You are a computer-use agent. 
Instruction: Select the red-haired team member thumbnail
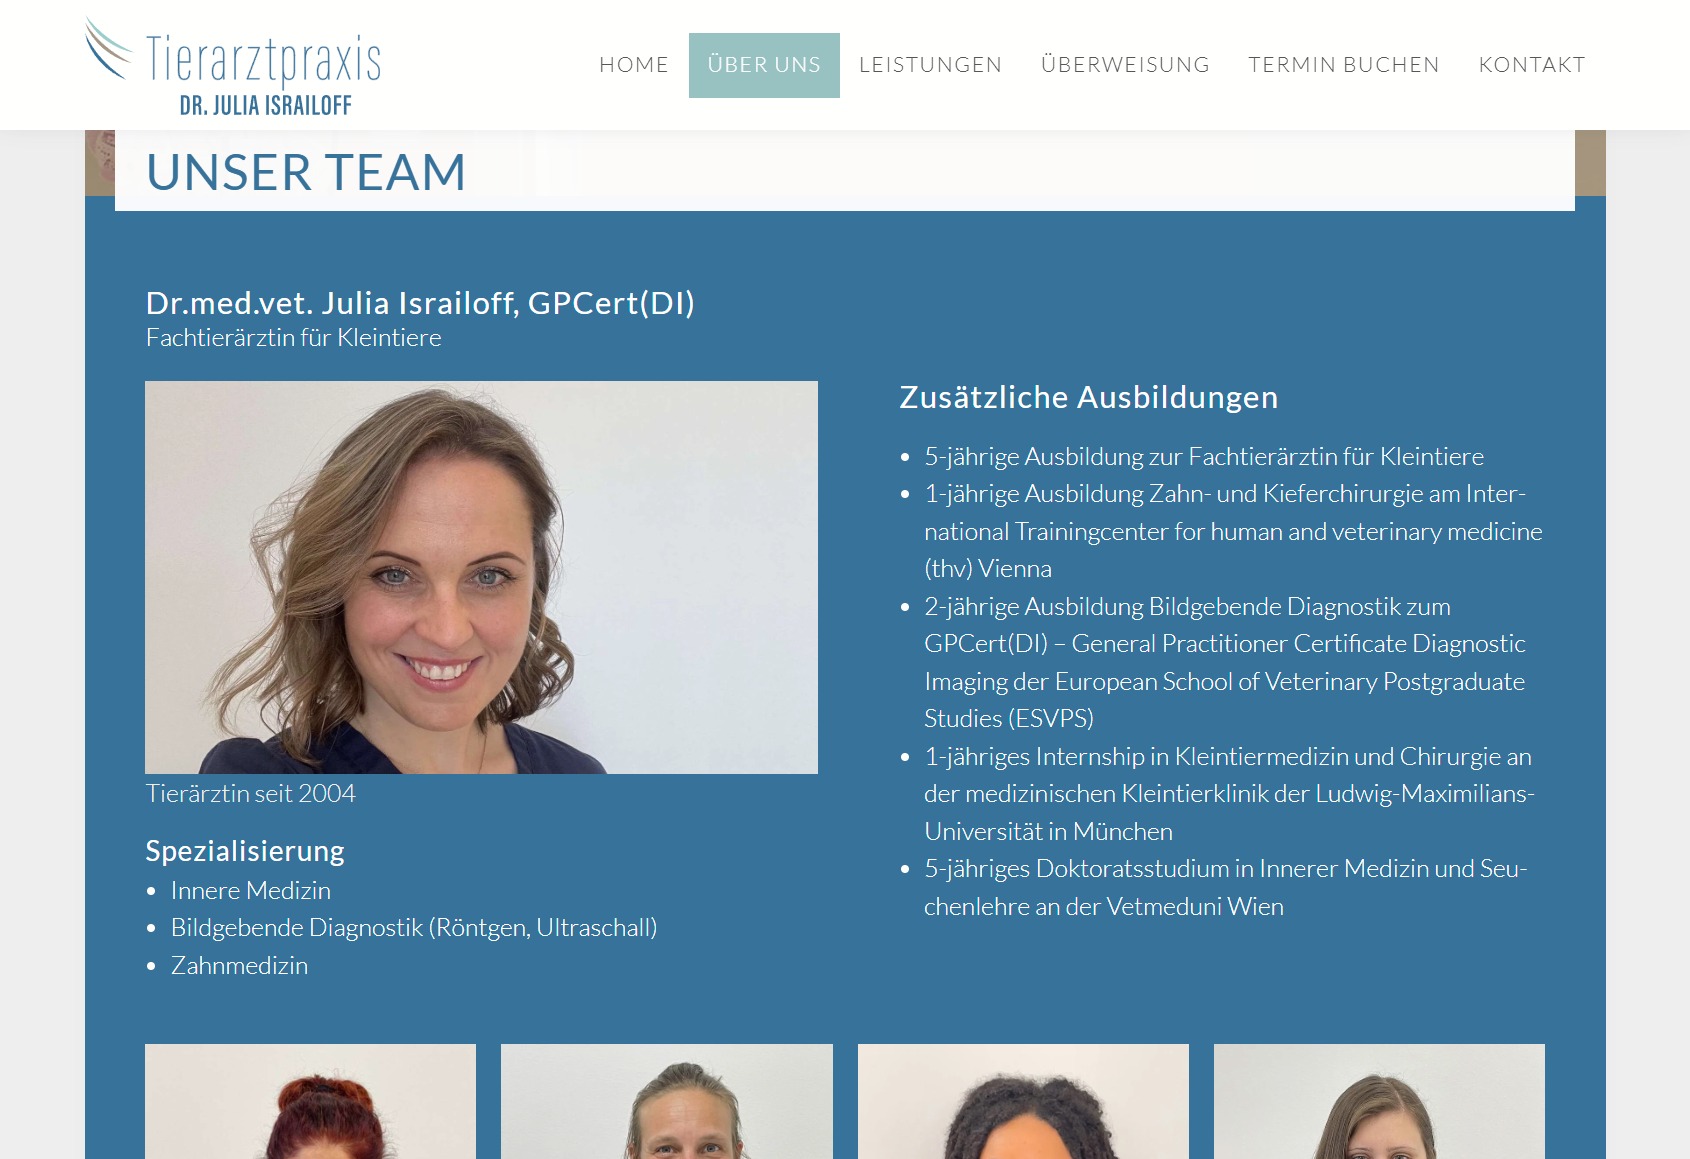310,1101
